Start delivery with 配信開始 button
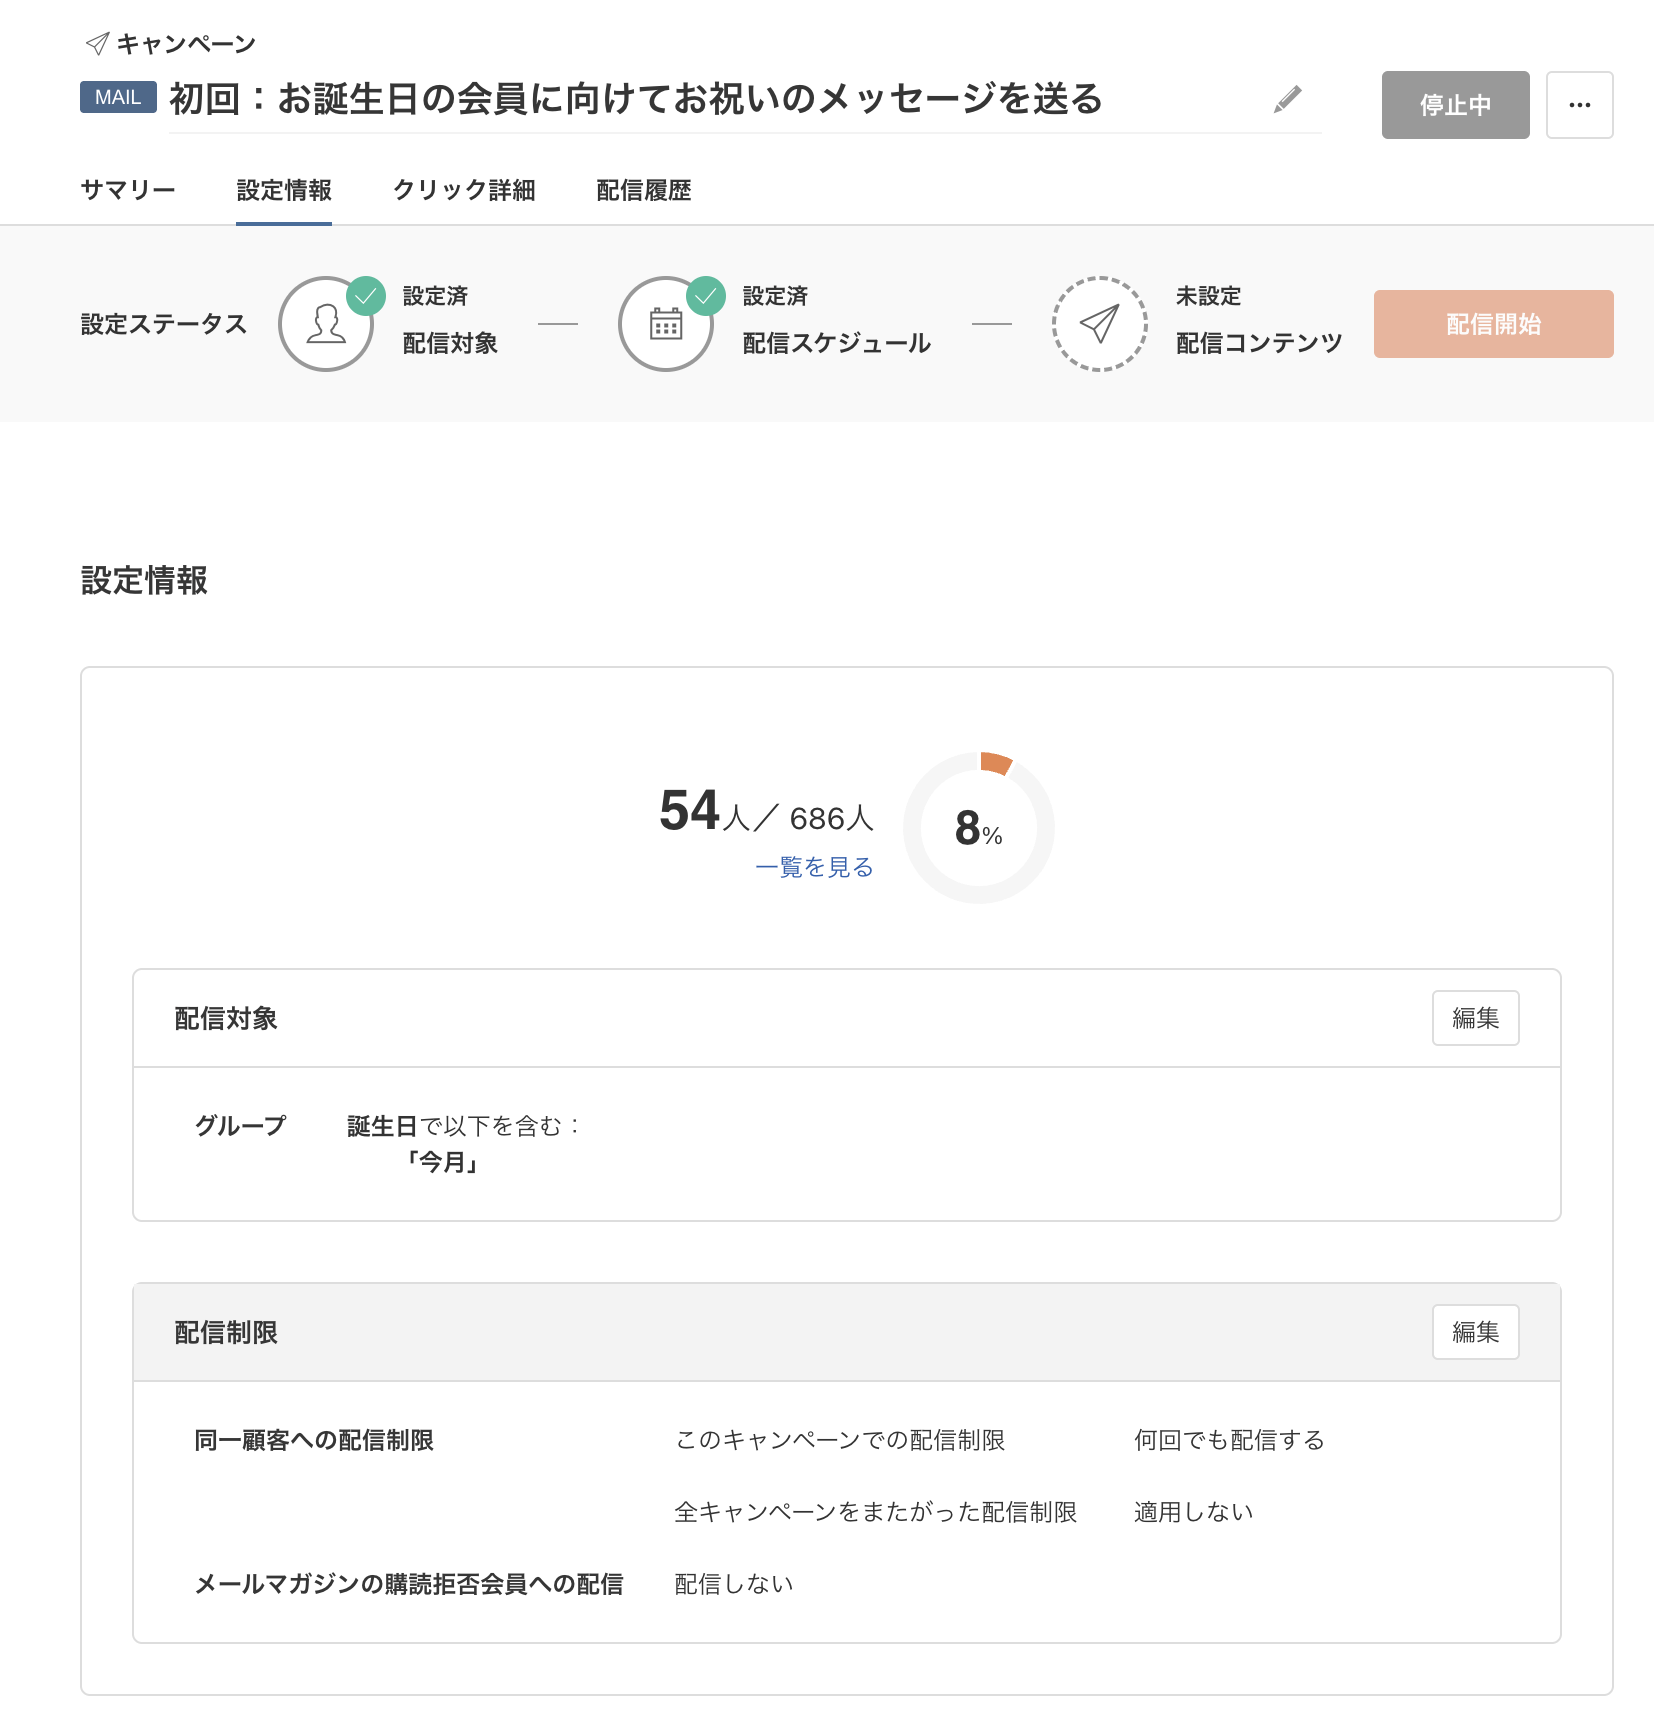1654x1722 pixels. (x=1492, y=323)
